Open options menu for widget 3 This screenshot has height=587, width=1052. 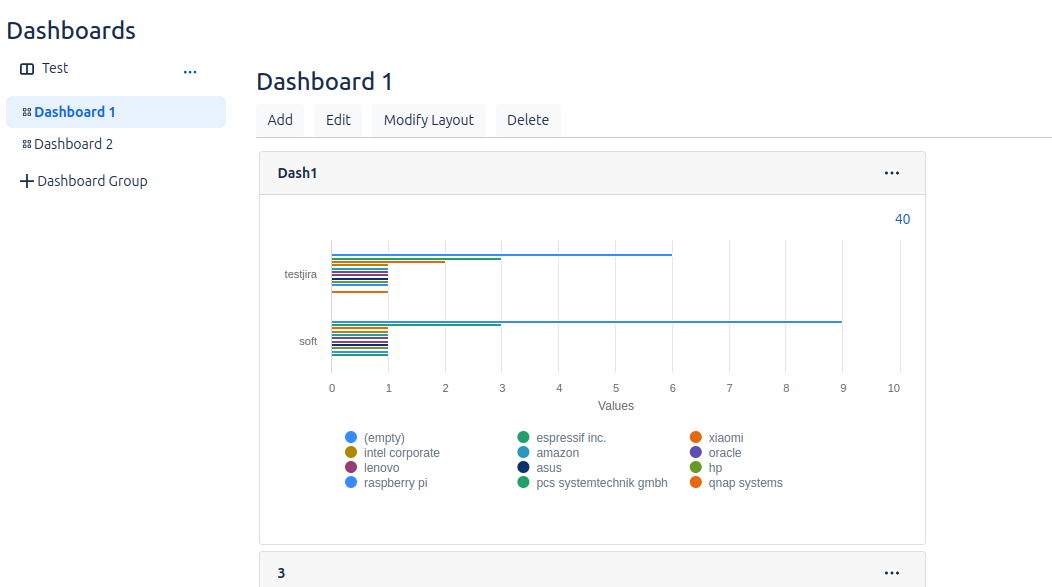pyautogui.click(x=892, y=573)
